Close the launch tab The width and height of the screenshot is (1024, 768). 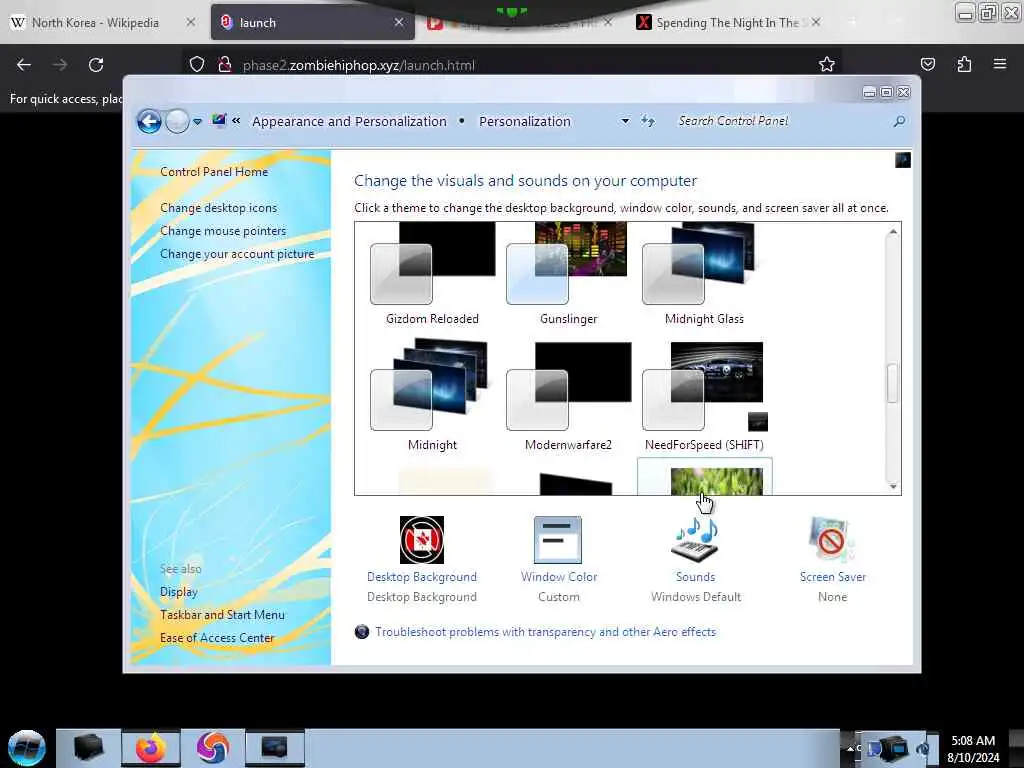[x=399, y=22]
